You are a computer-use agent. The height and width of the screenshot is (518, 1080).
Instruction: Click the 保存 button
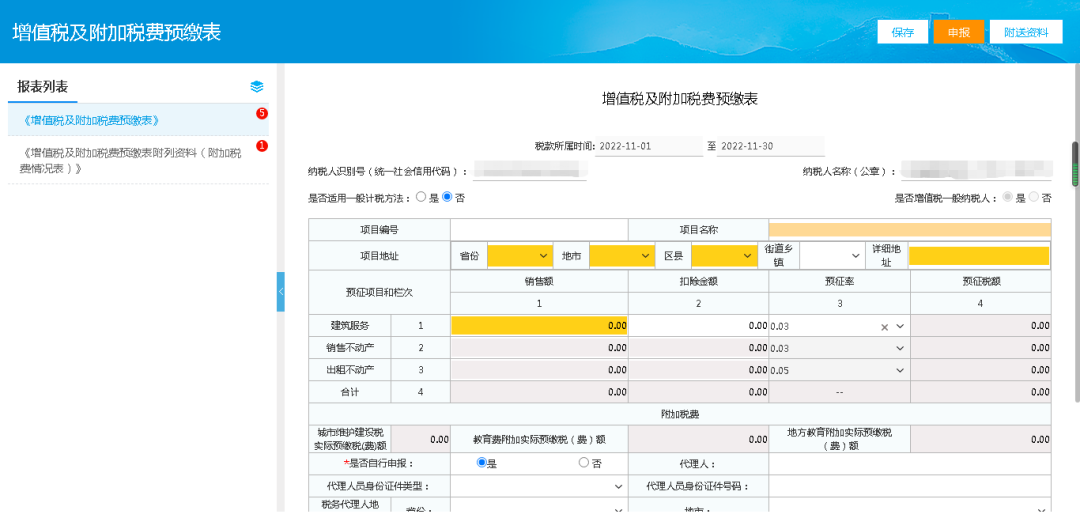902,32
